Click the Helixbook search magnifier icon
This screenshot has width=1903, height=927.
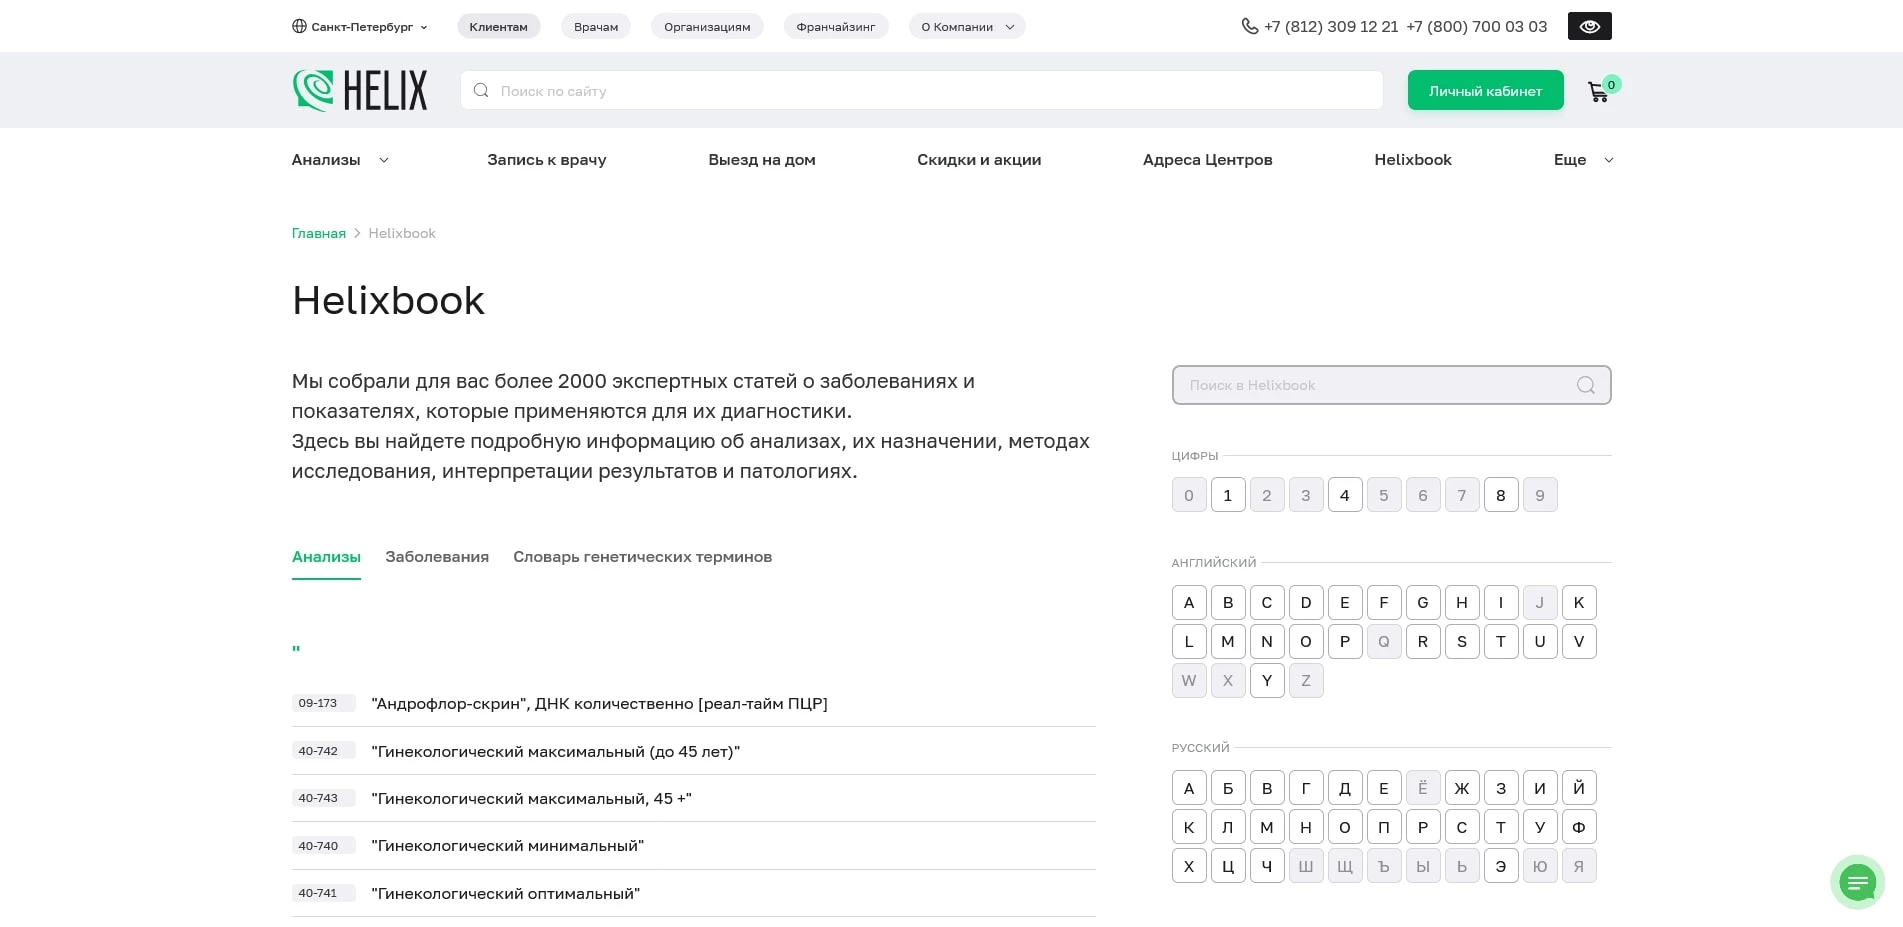tap(1585, 385)
